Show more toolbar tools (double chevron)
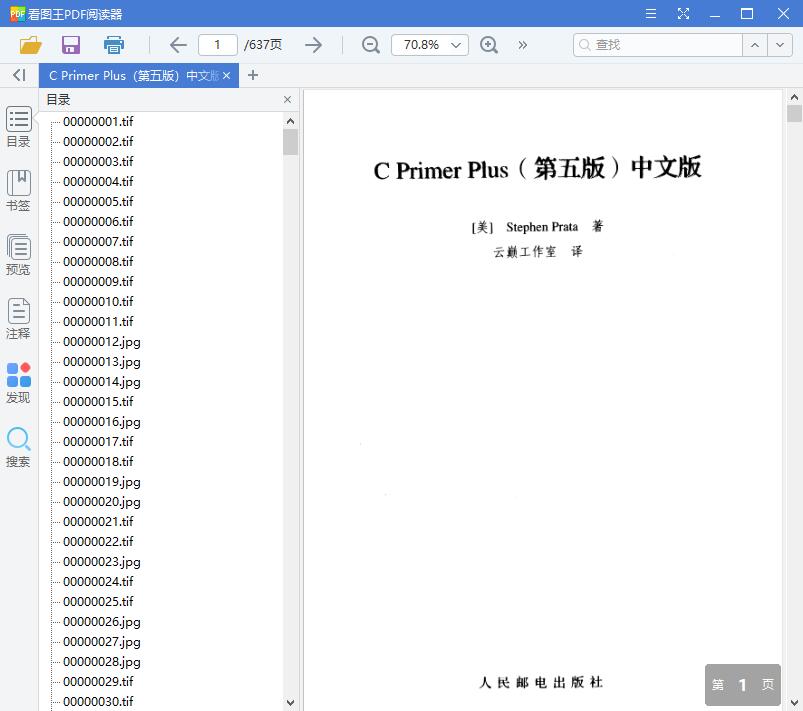The width and height of the screenshot is (803, 711). (x=522, y=45)
